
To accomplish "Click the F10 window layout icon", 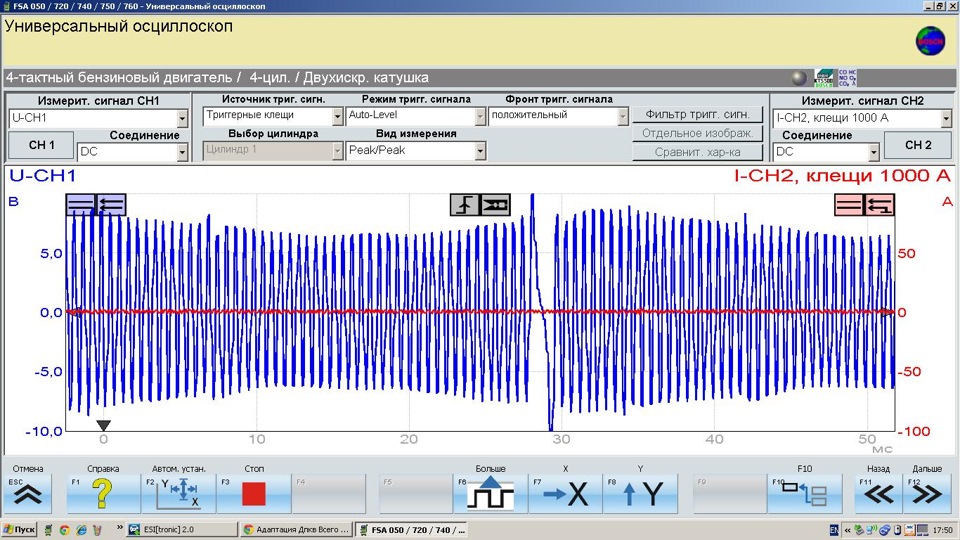I will (x=805, y=494).
